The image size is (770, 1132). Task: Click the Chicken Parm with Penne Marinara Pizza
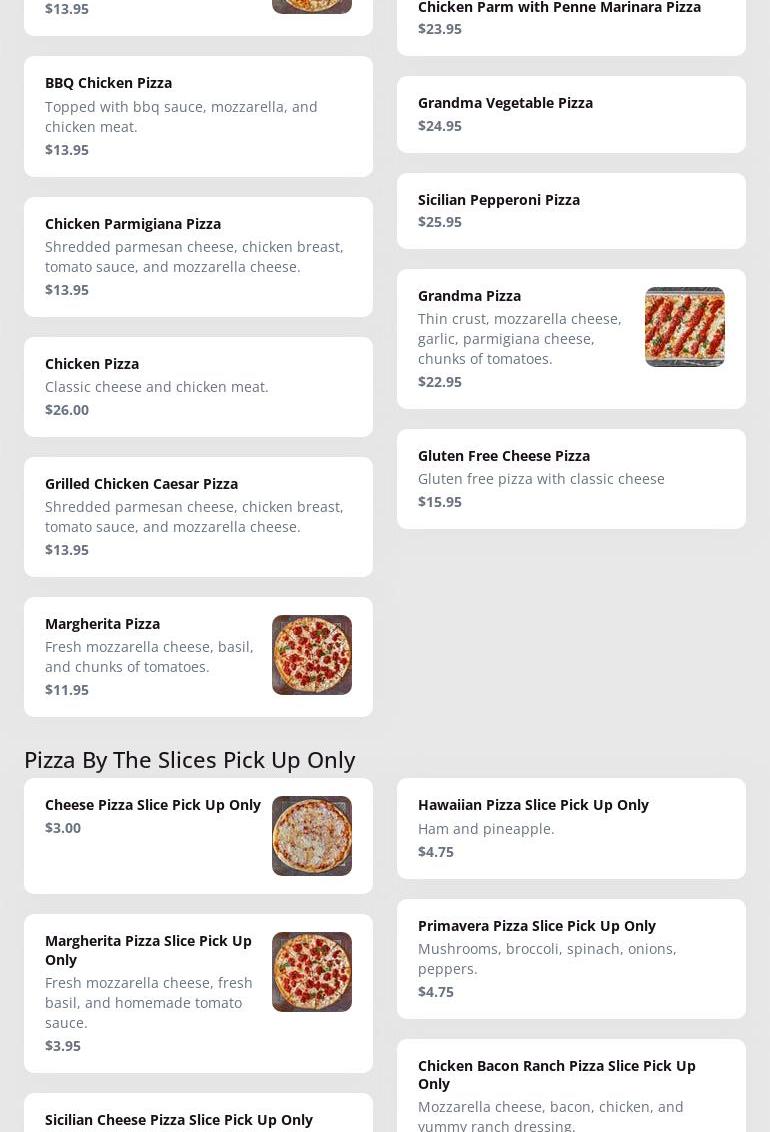559,9
